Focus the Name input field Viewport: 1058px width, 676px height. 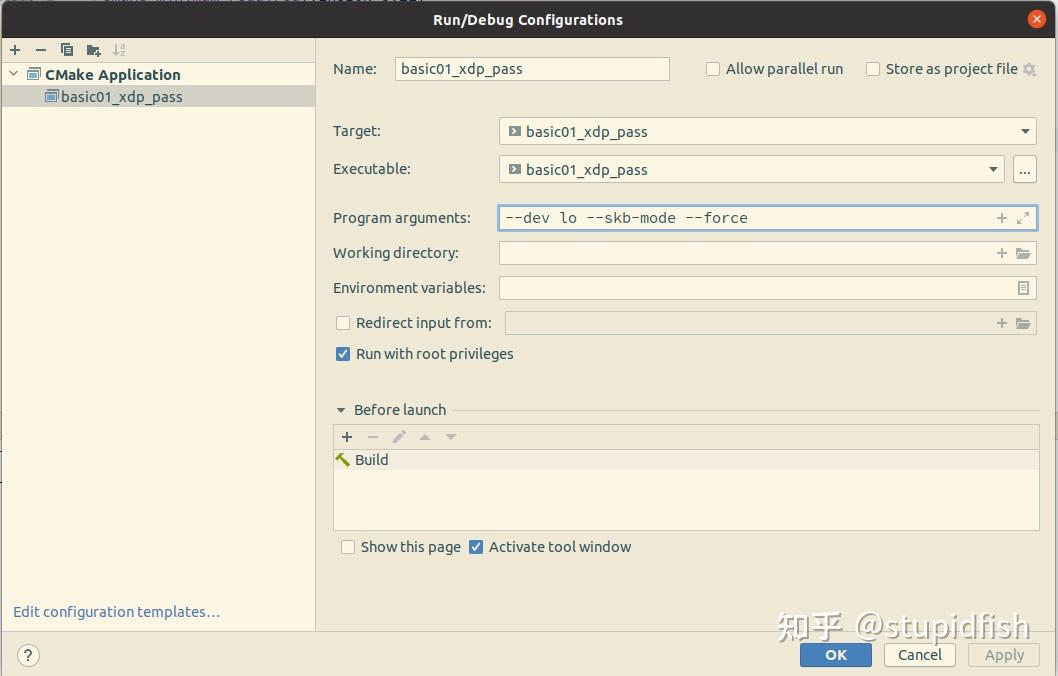pyautogui.click(x=532, y=69)
